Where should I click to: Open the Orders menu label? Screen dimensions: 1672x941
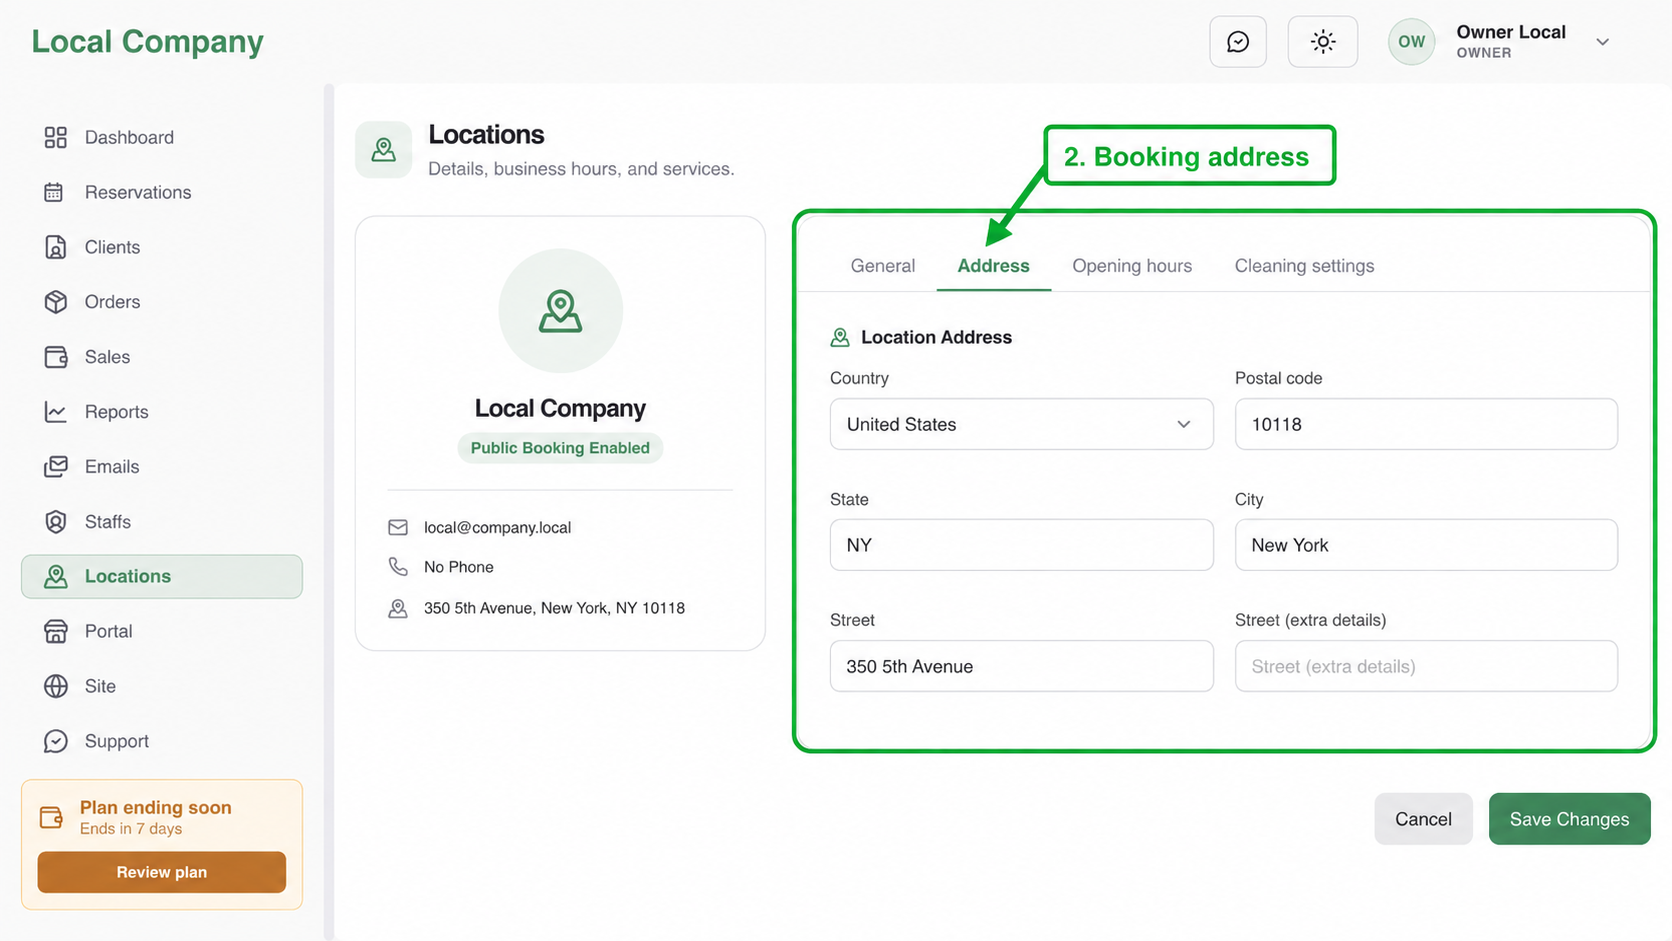coord(112,302)
